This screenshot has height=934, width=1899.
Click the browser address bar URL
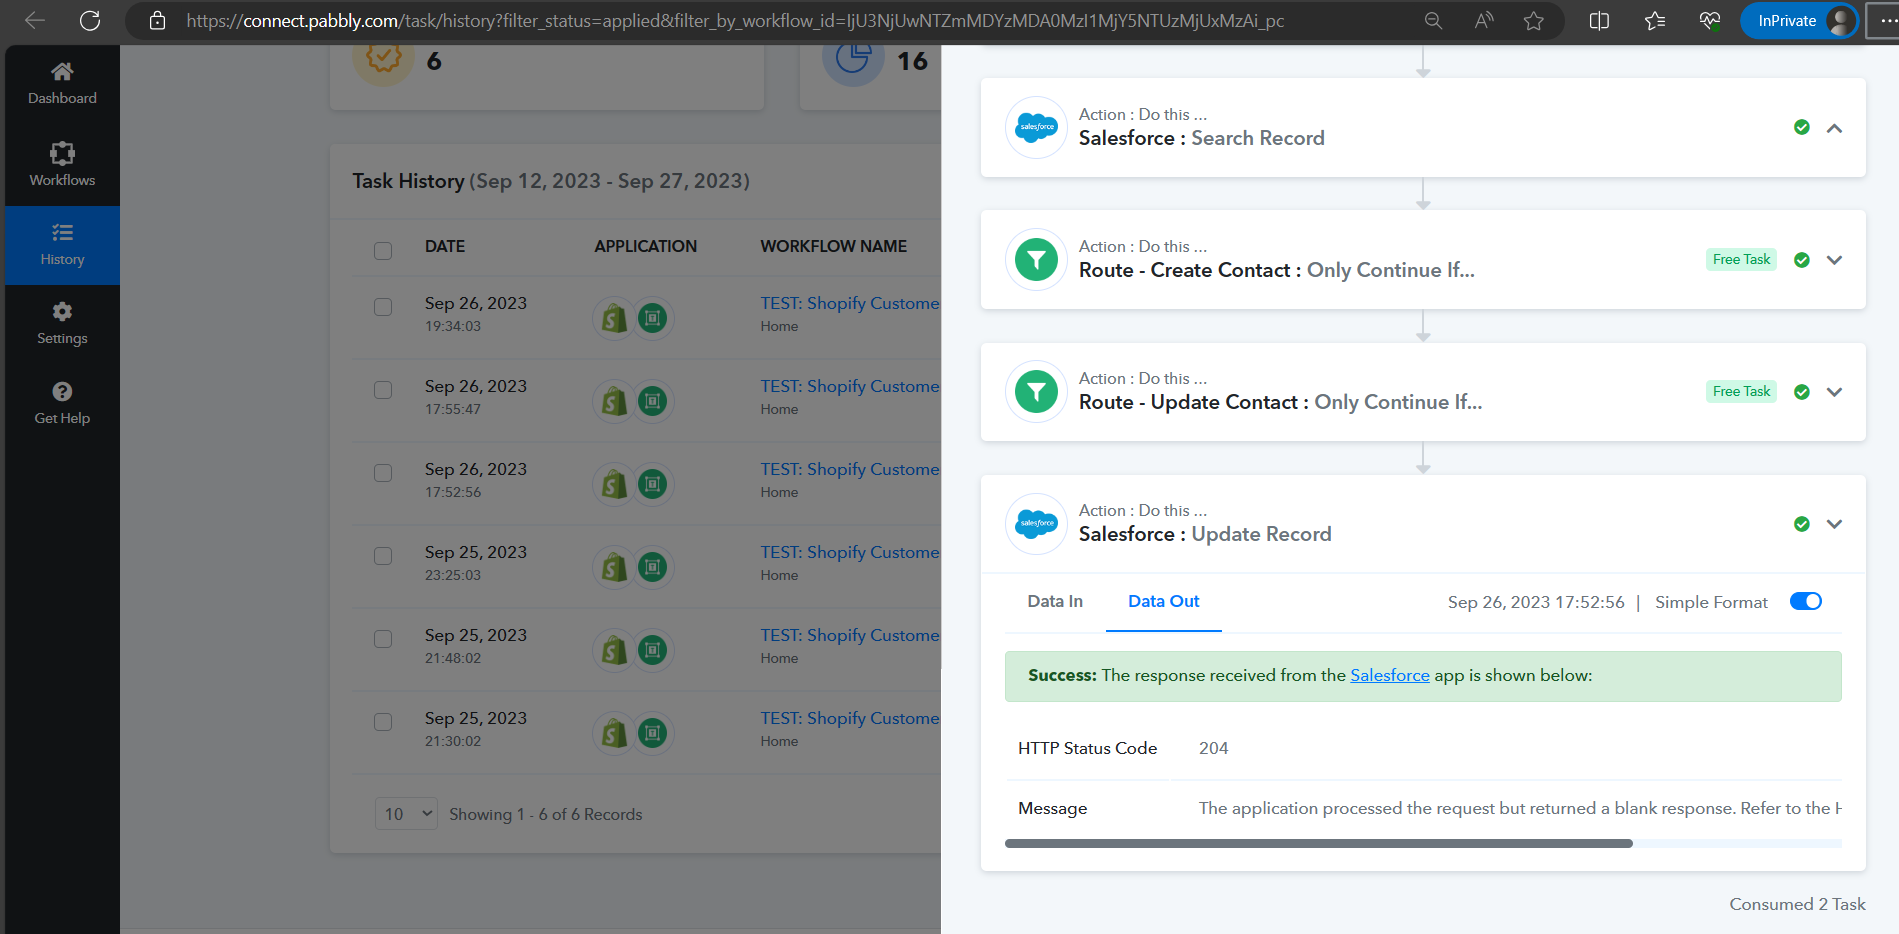point(735,21)
